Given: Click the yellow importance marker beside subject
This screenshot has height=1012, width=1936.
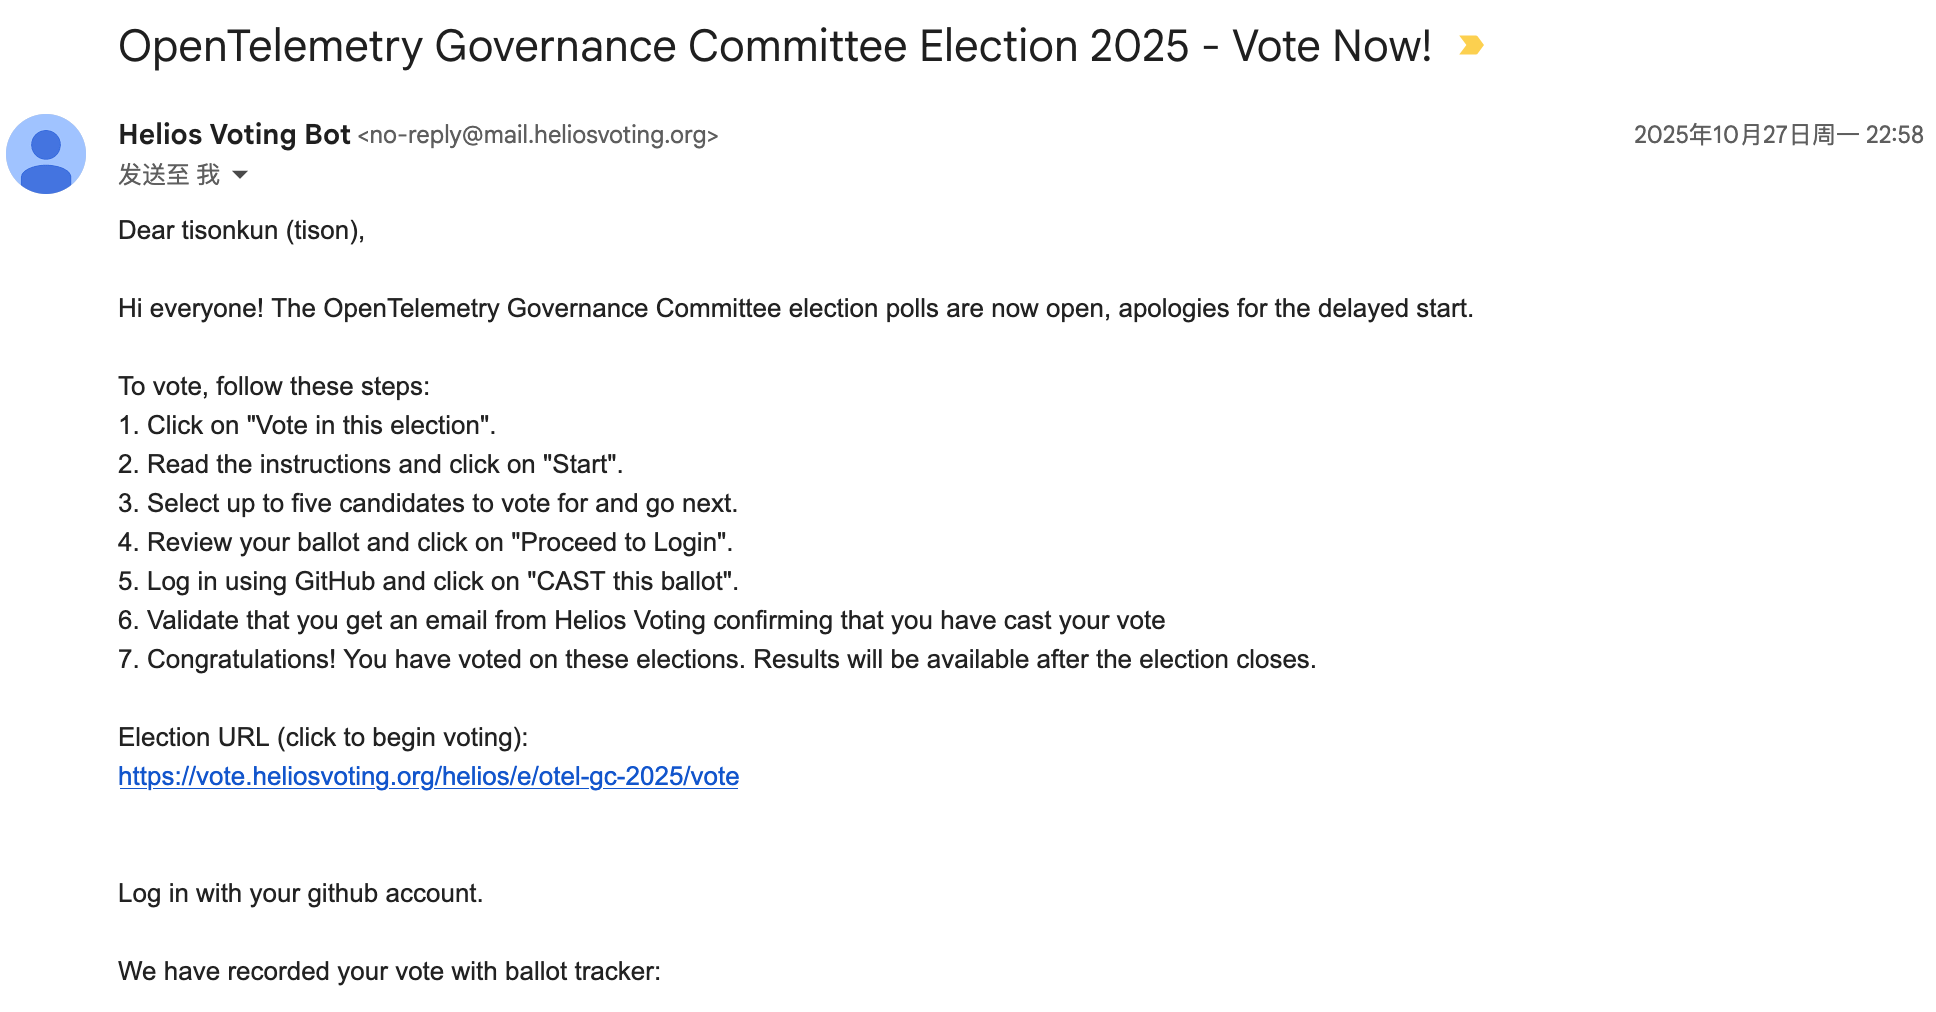Looking at the screenshot, I should point(1470,46).
